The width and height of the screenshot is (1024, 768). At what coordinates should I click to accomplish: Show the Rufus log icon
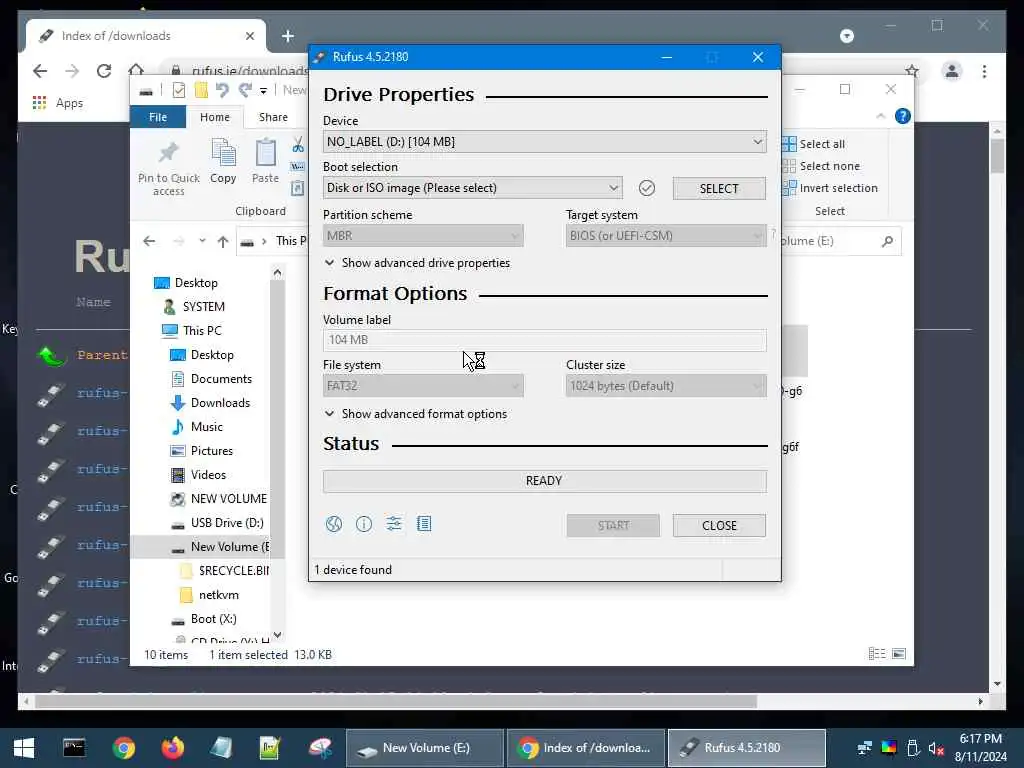tap(424, 524)
